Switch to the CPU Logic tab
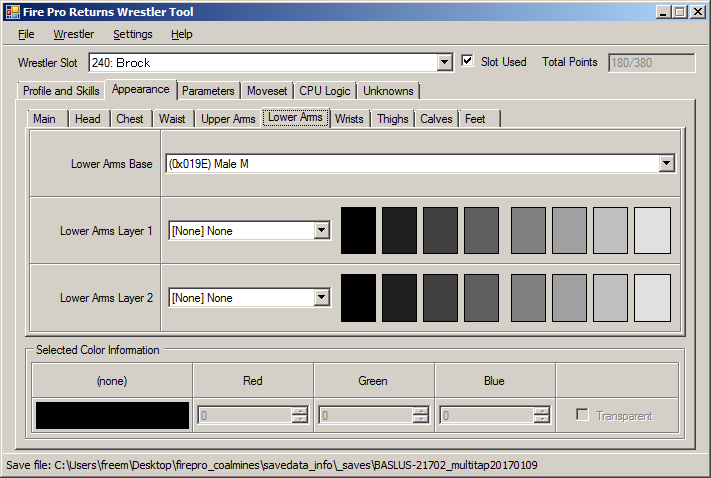711x478 pixels. tap(325, 91)
